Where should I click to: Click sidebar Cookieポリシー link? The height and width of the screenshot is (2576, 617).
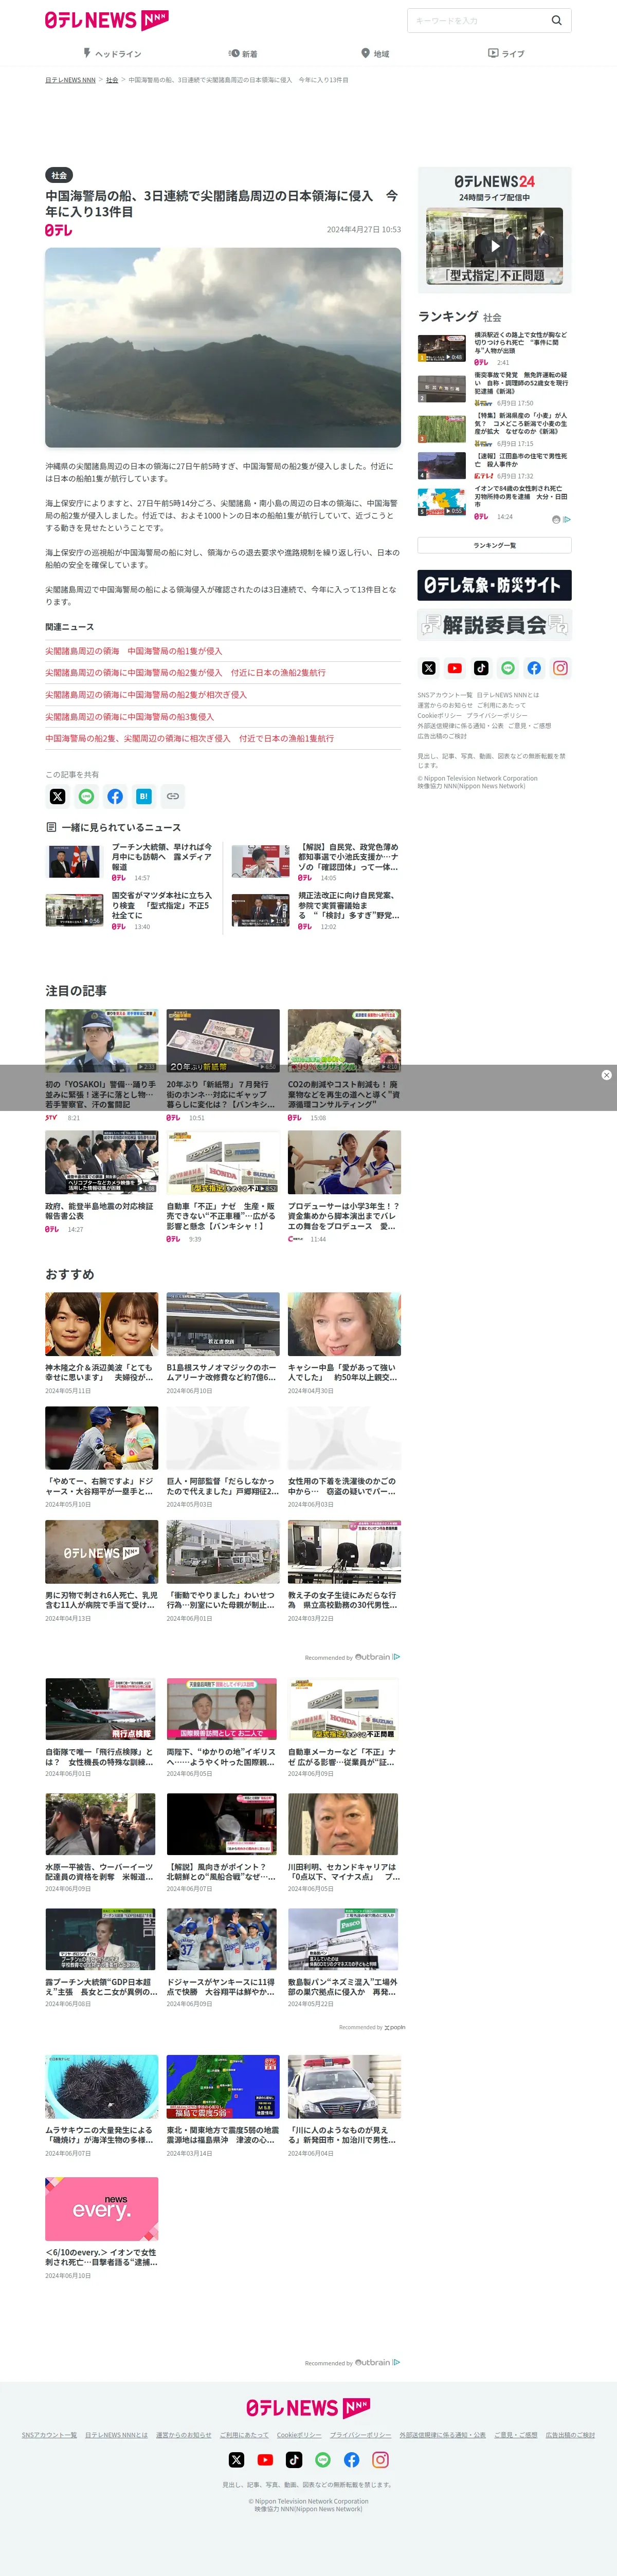[x=440, y=715]
